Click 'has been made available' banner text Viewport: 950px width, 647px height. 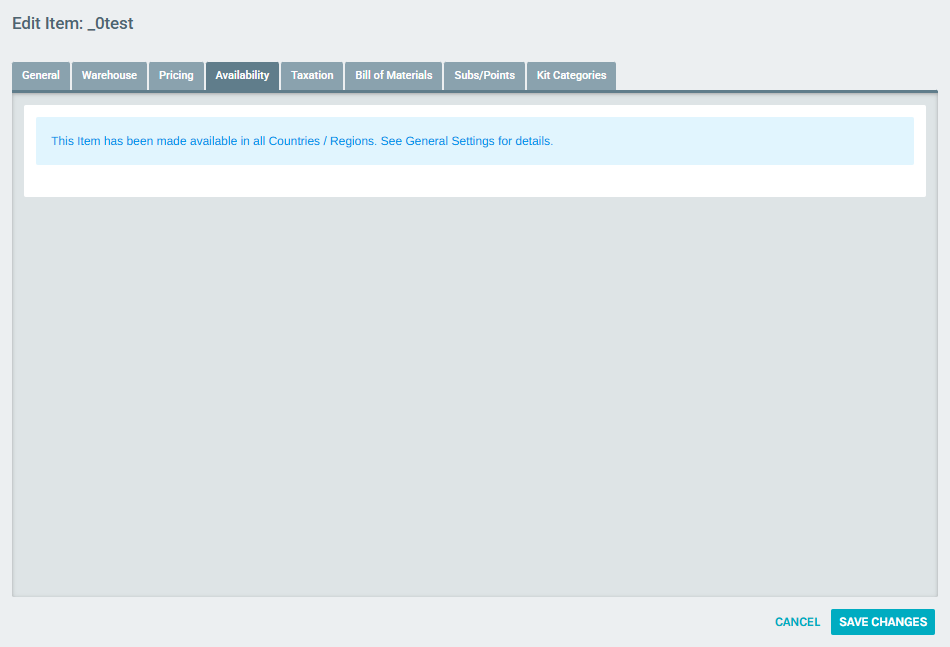coord(170,141)
